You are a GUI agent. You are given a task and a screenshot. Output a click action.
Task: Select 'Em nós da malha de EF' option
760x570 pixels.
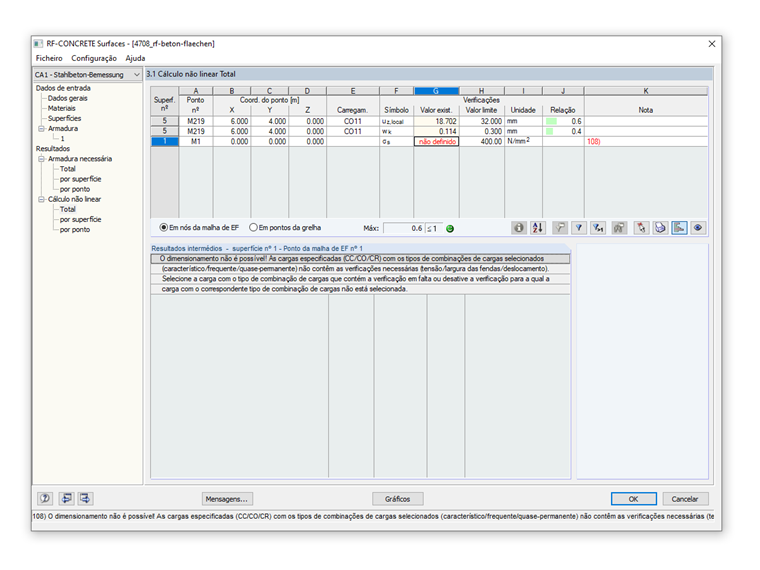tap(199, 227)
